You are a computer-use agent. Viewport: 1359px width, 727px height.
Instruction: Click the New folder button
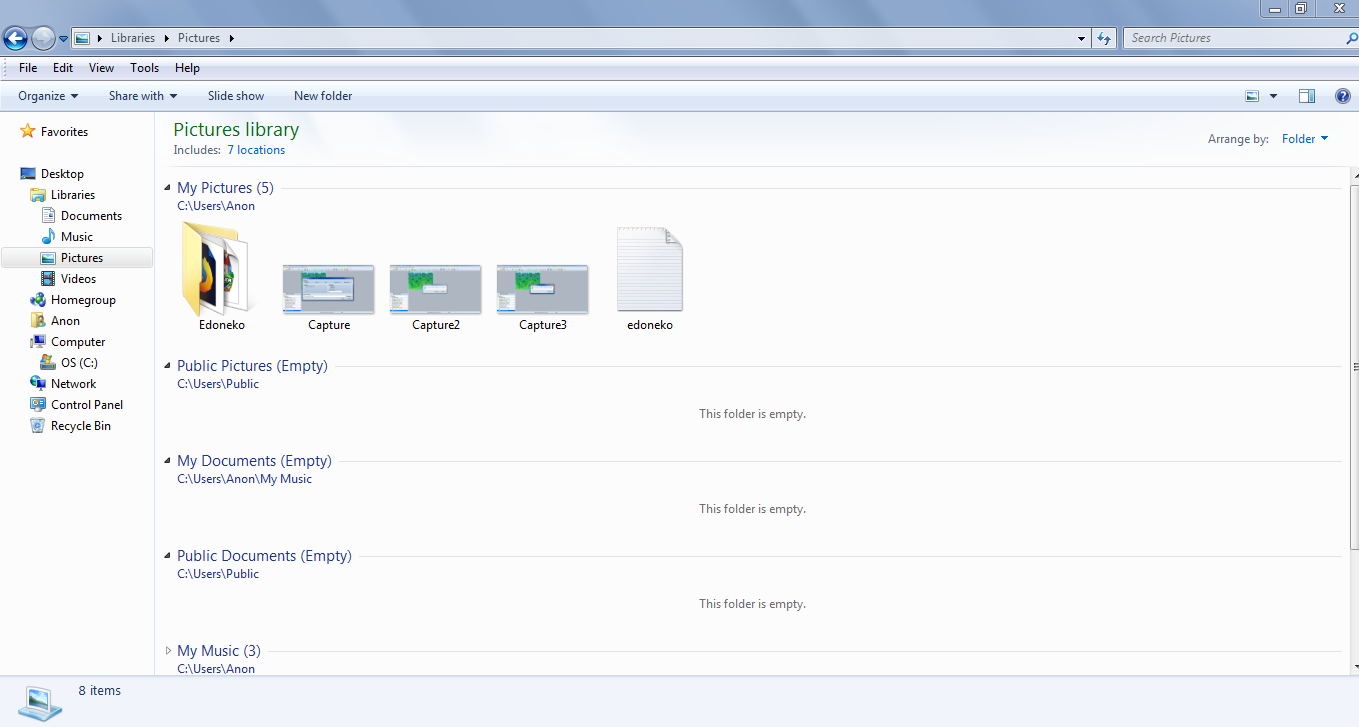point(323,96)
